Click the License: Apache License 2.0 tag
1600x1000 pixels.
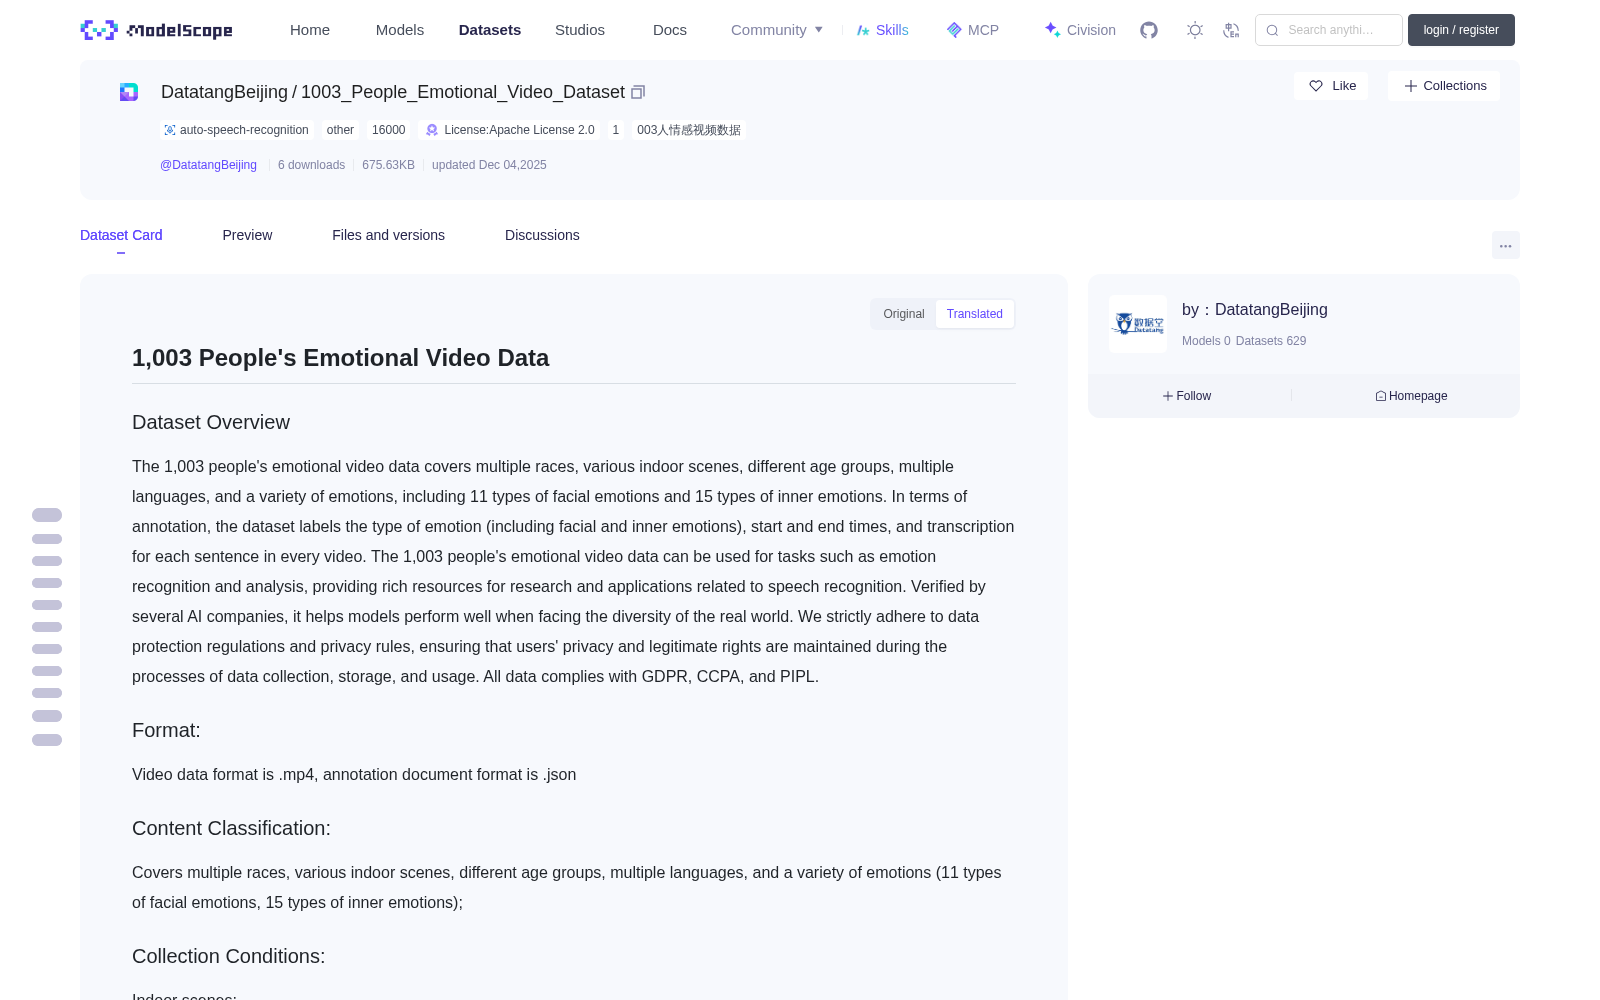[510, 130]
